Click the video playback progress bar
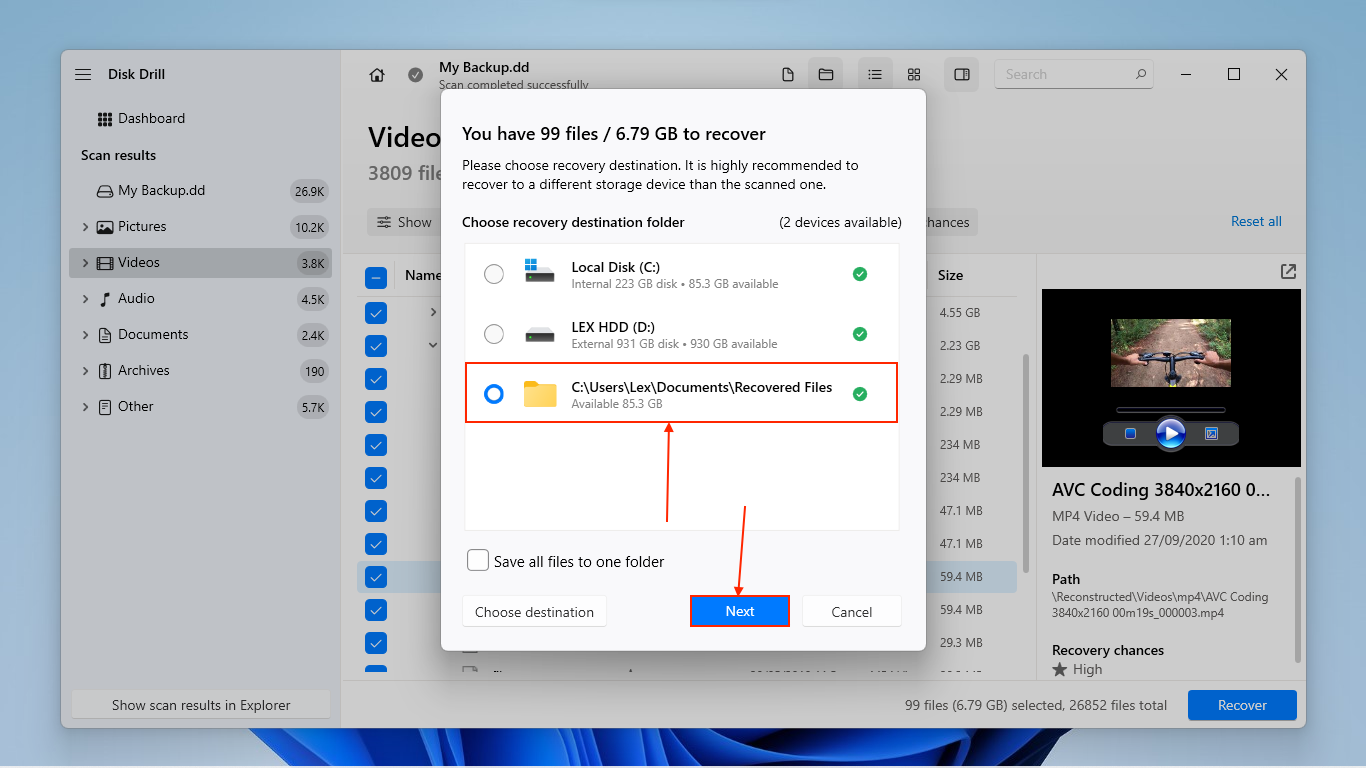This screenshot has width=1366, height=768. click(x=1170, y=408)
